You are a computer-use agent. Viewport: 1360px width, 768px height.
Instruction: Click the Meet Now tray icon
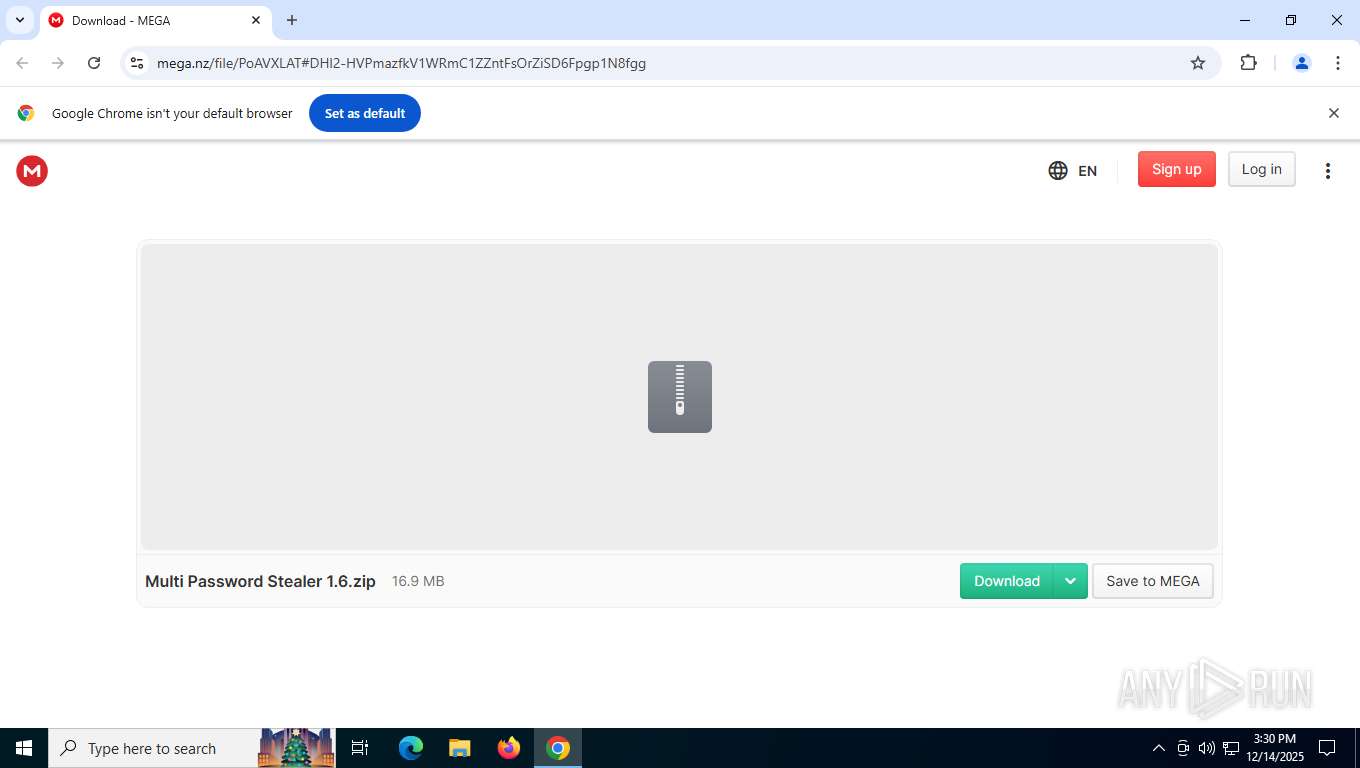(1183, 748)
